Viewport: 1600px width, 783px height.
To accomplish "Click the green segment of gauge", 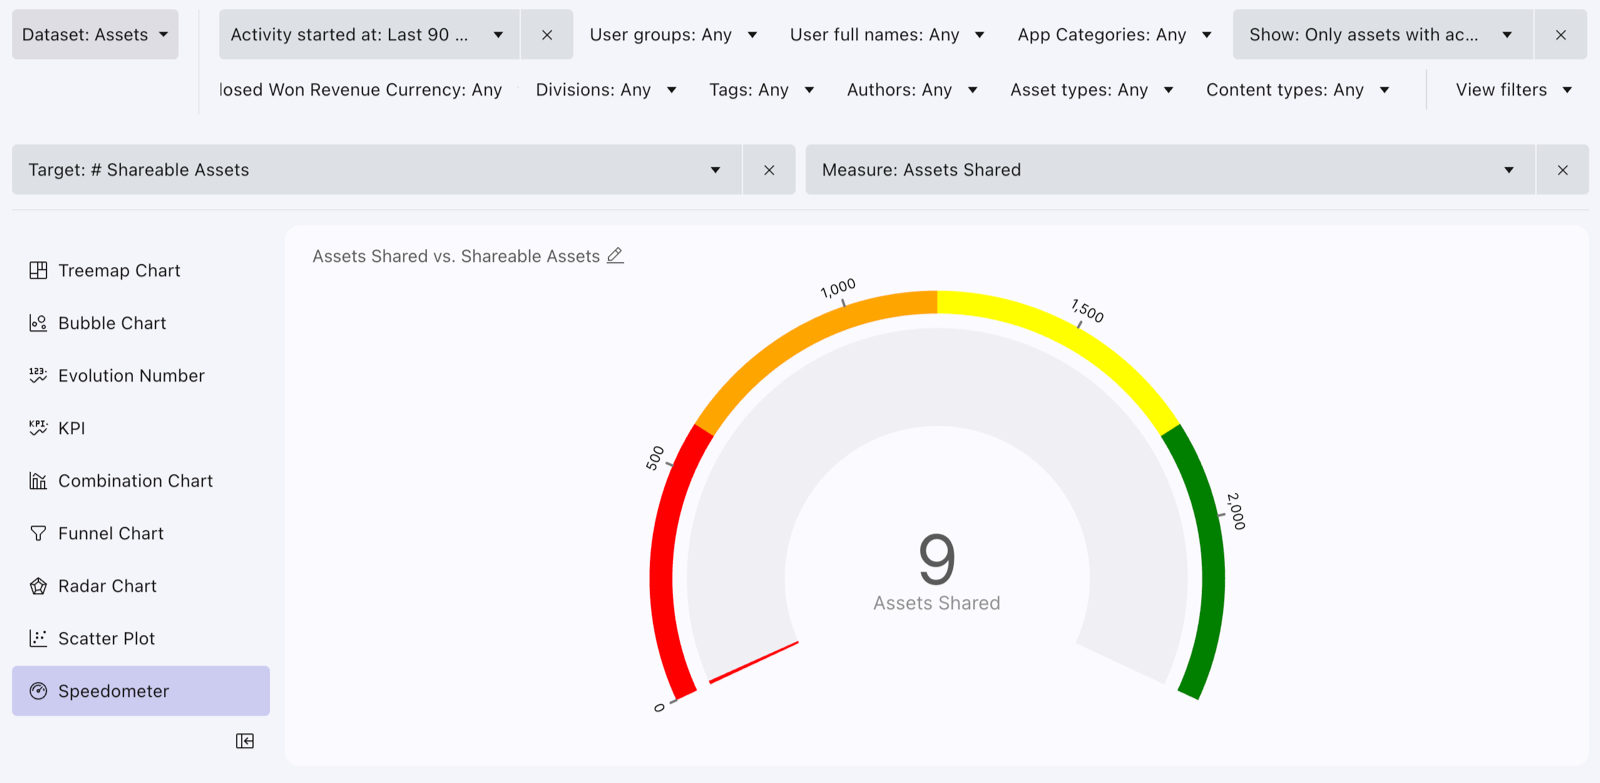I will [x=1207, y=560].
